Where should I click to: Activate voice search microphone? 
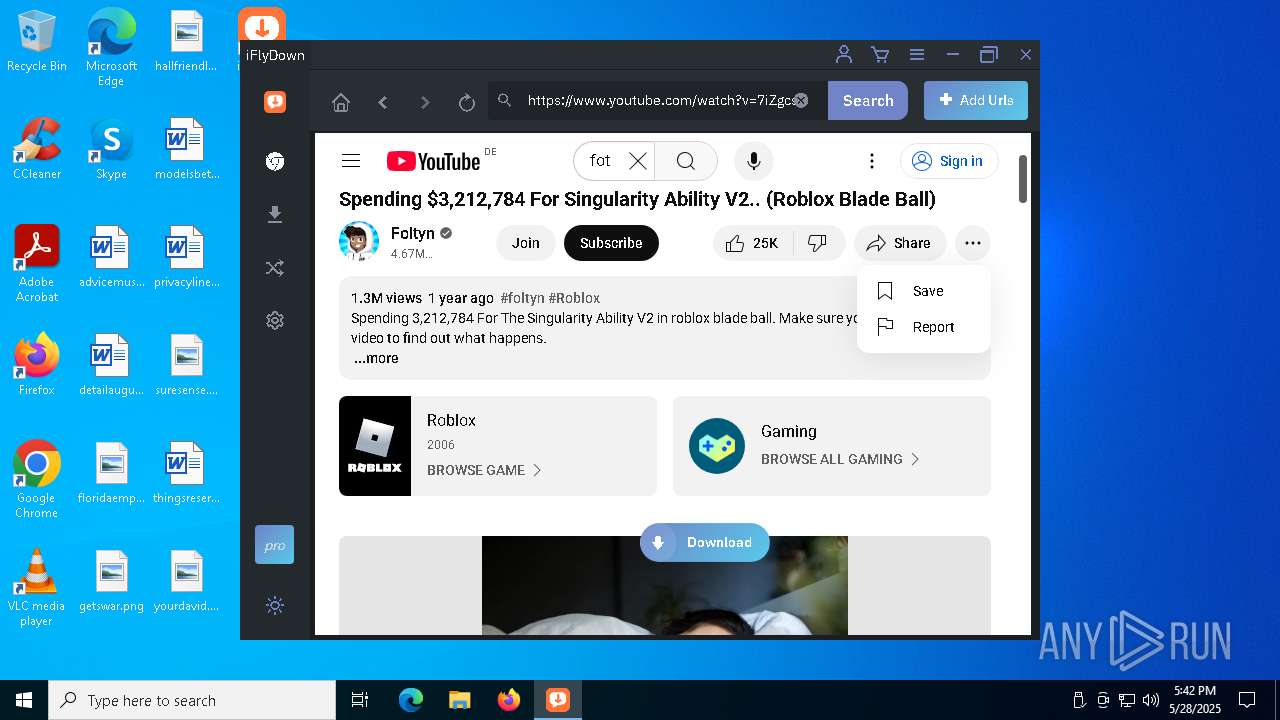click(x=754, y=161)
